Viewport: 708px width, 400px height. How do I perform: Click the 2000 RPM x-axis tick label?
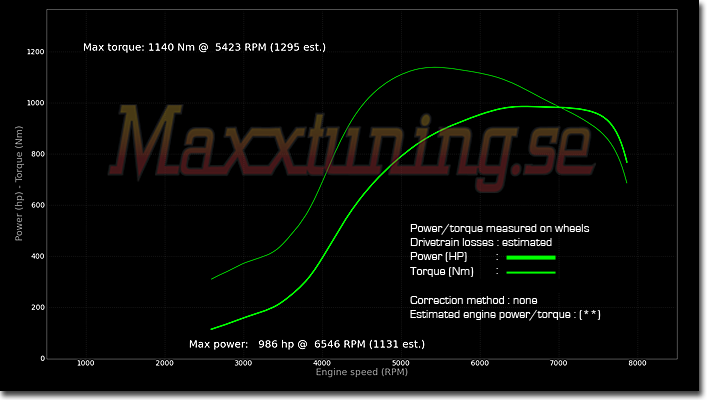[164, 363]
